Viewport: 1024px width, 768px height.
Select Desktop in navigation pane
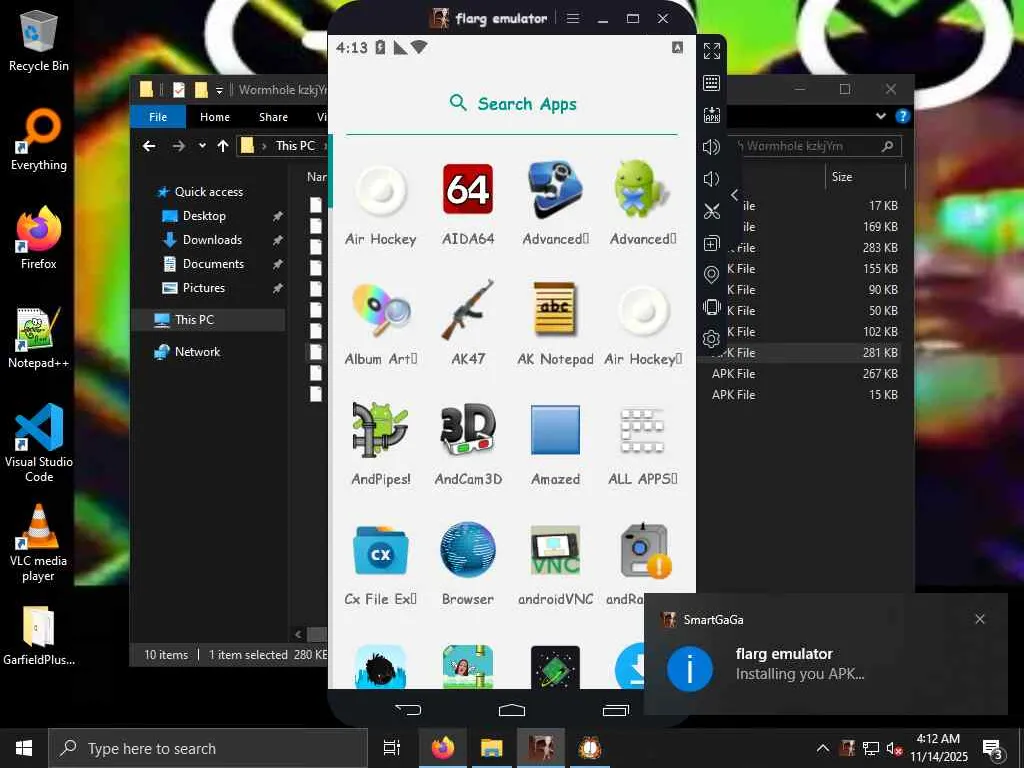coord(204,216)
